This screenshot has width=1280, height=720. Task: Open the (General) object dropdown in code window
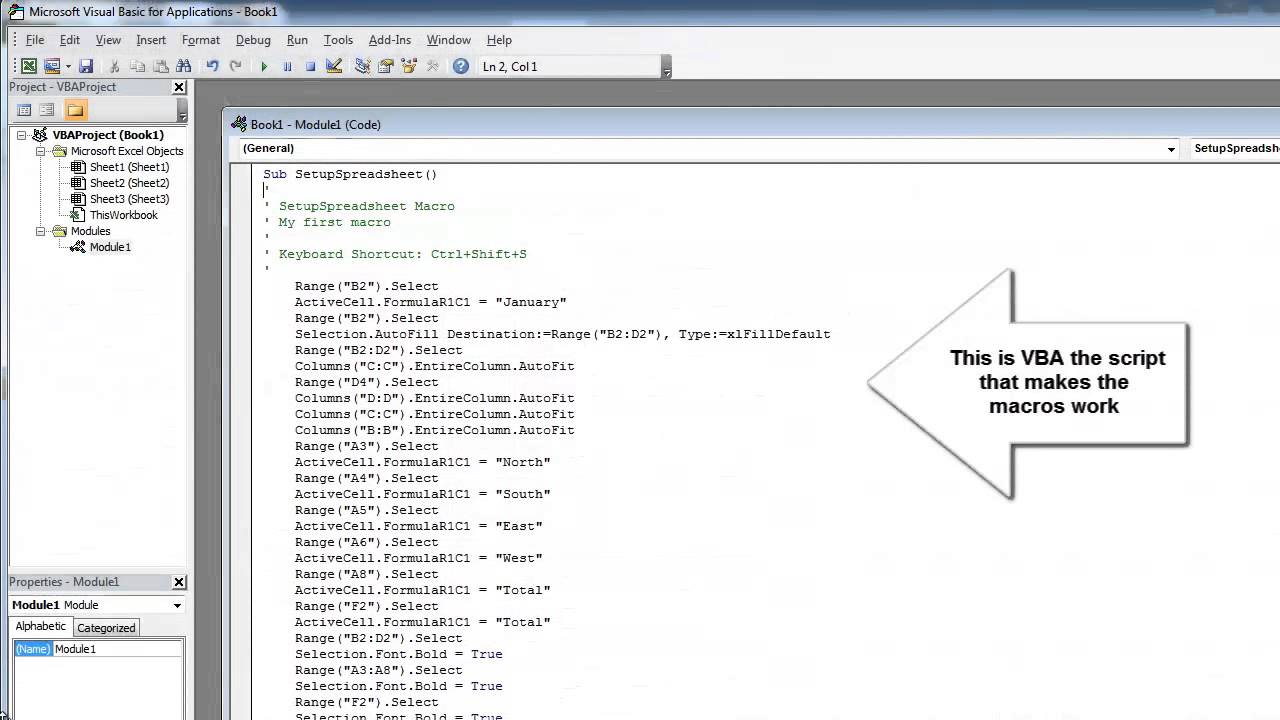(x=1171, y=149)
